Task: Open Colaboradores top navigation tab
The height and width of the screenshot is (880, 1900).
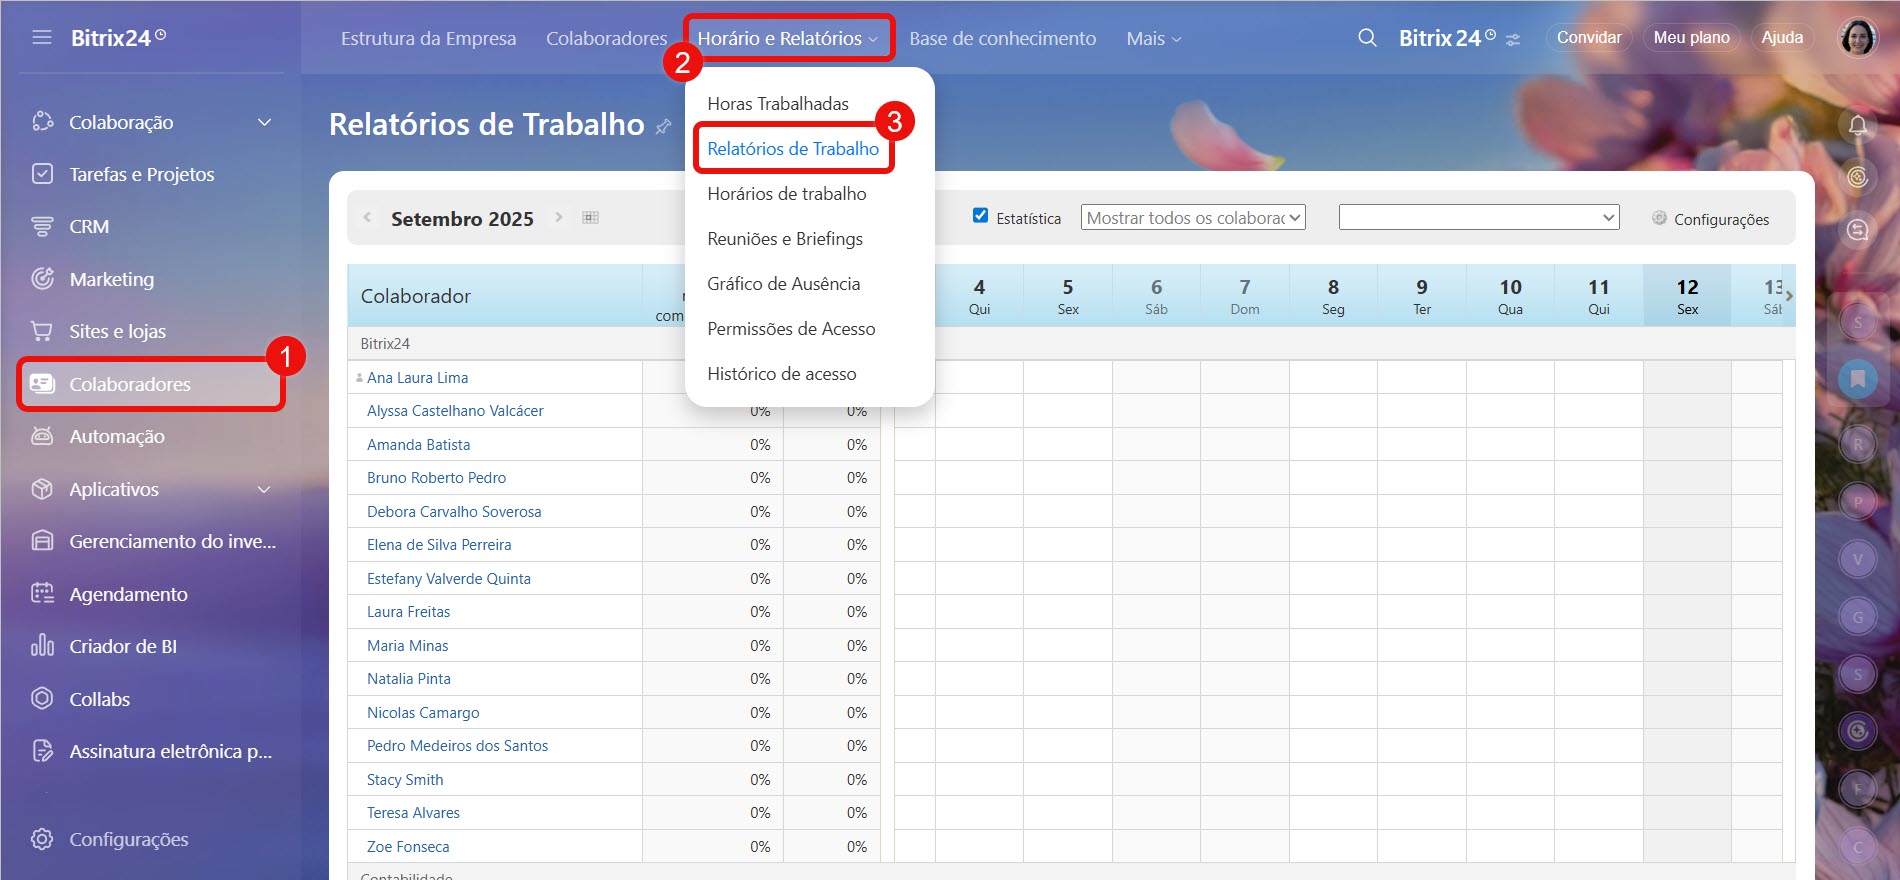Action: 606,39
